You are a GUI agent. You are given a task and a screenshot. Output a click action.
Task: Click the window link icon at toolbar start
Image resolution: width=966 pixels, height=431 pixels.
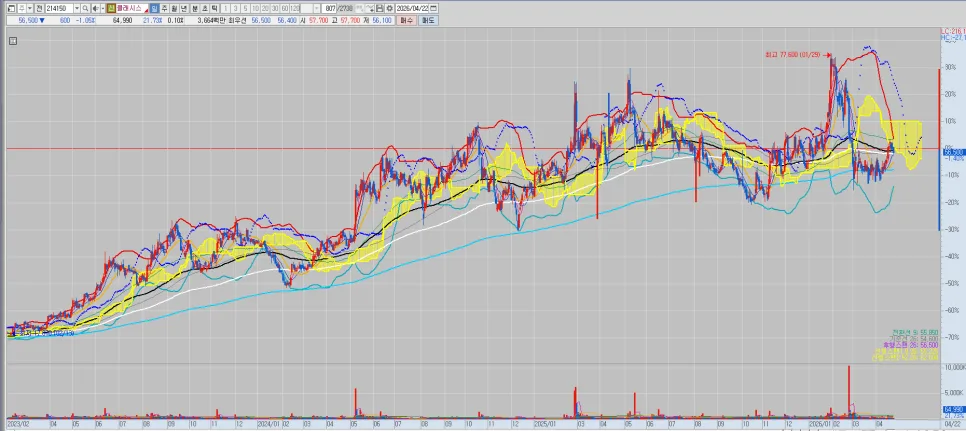11,9
